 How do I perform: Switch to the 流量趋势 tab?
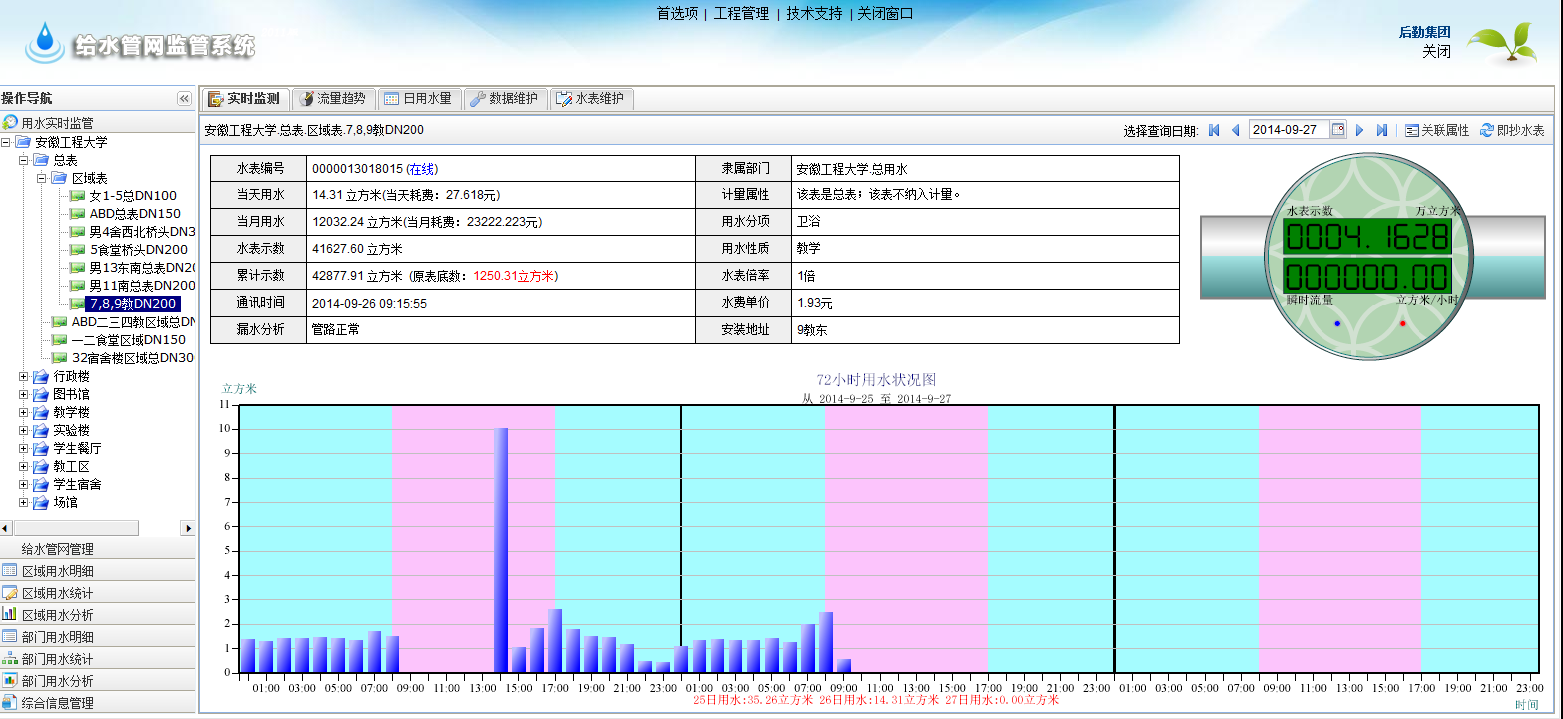334,99
